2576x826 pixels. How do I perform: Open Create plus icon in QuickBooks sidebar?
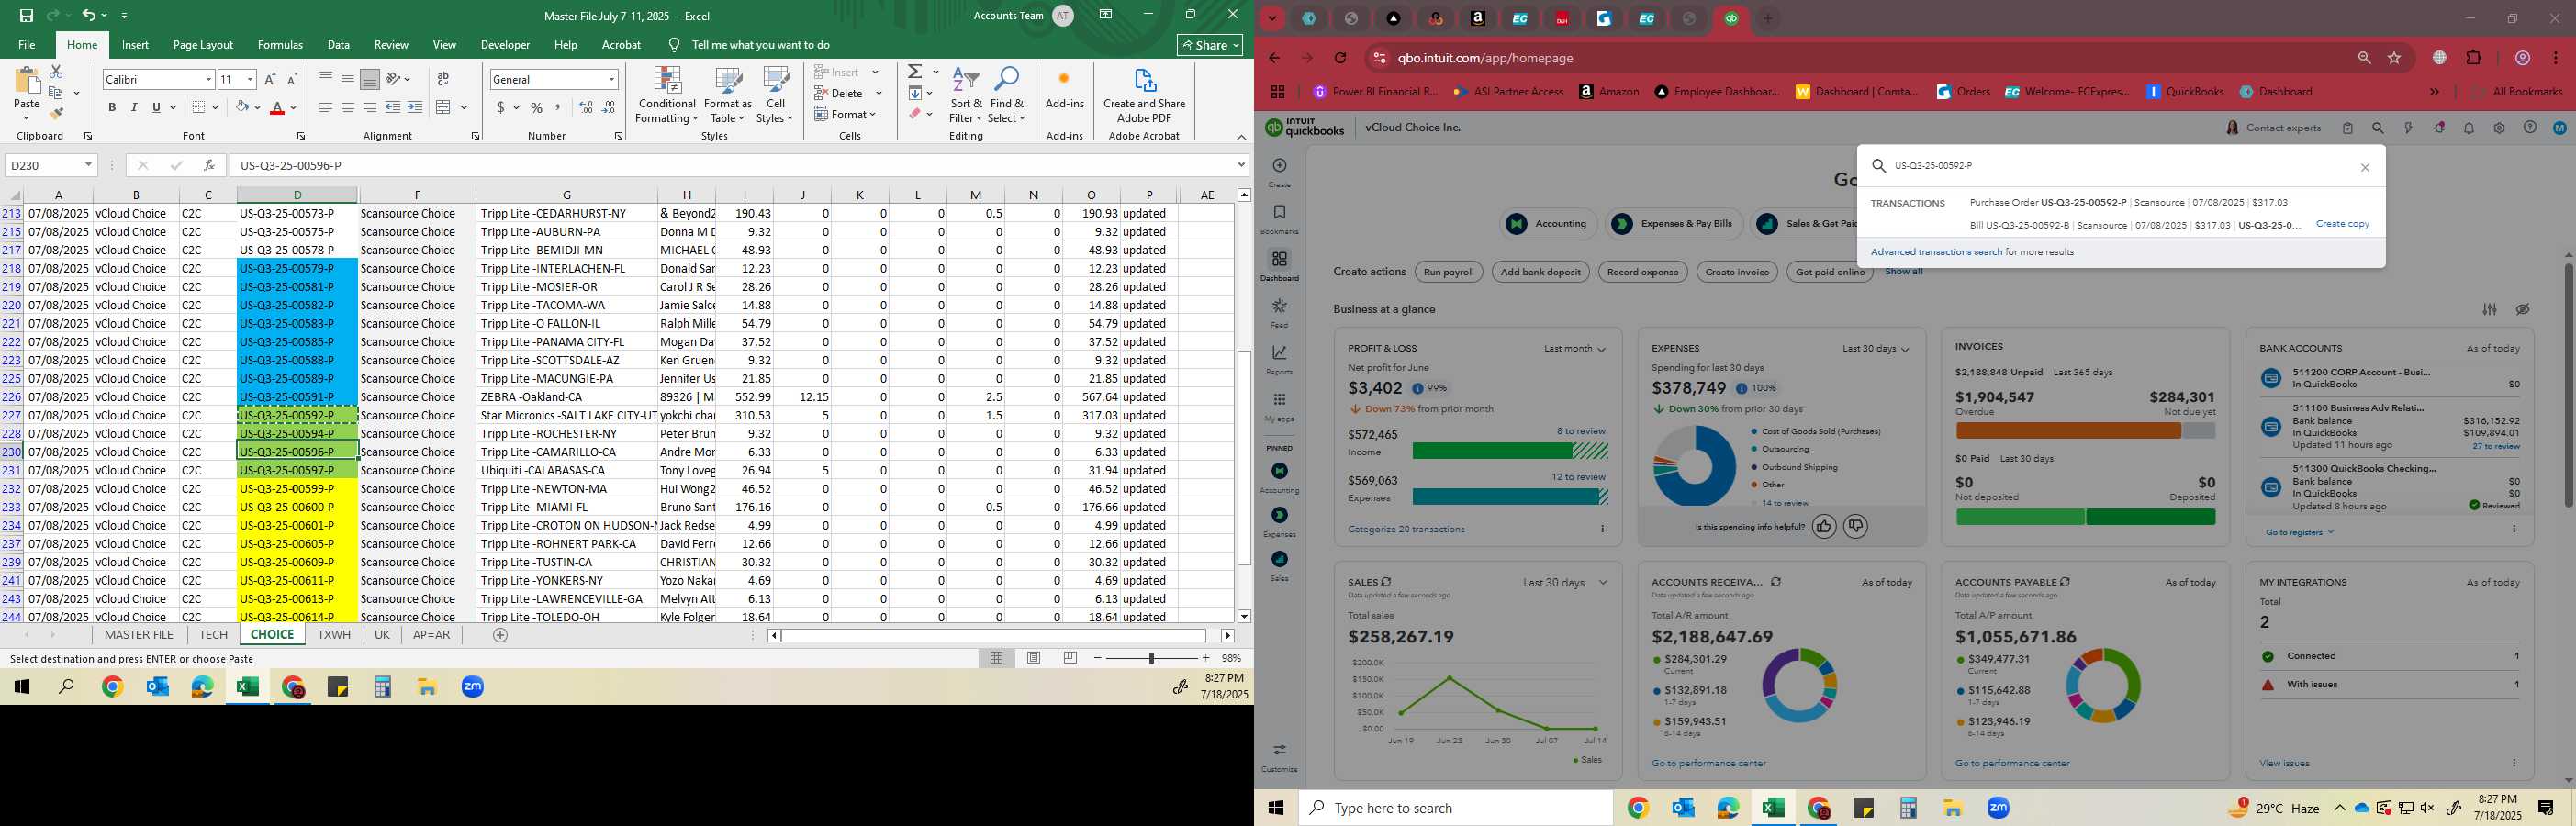click(x=1279, y=172)
